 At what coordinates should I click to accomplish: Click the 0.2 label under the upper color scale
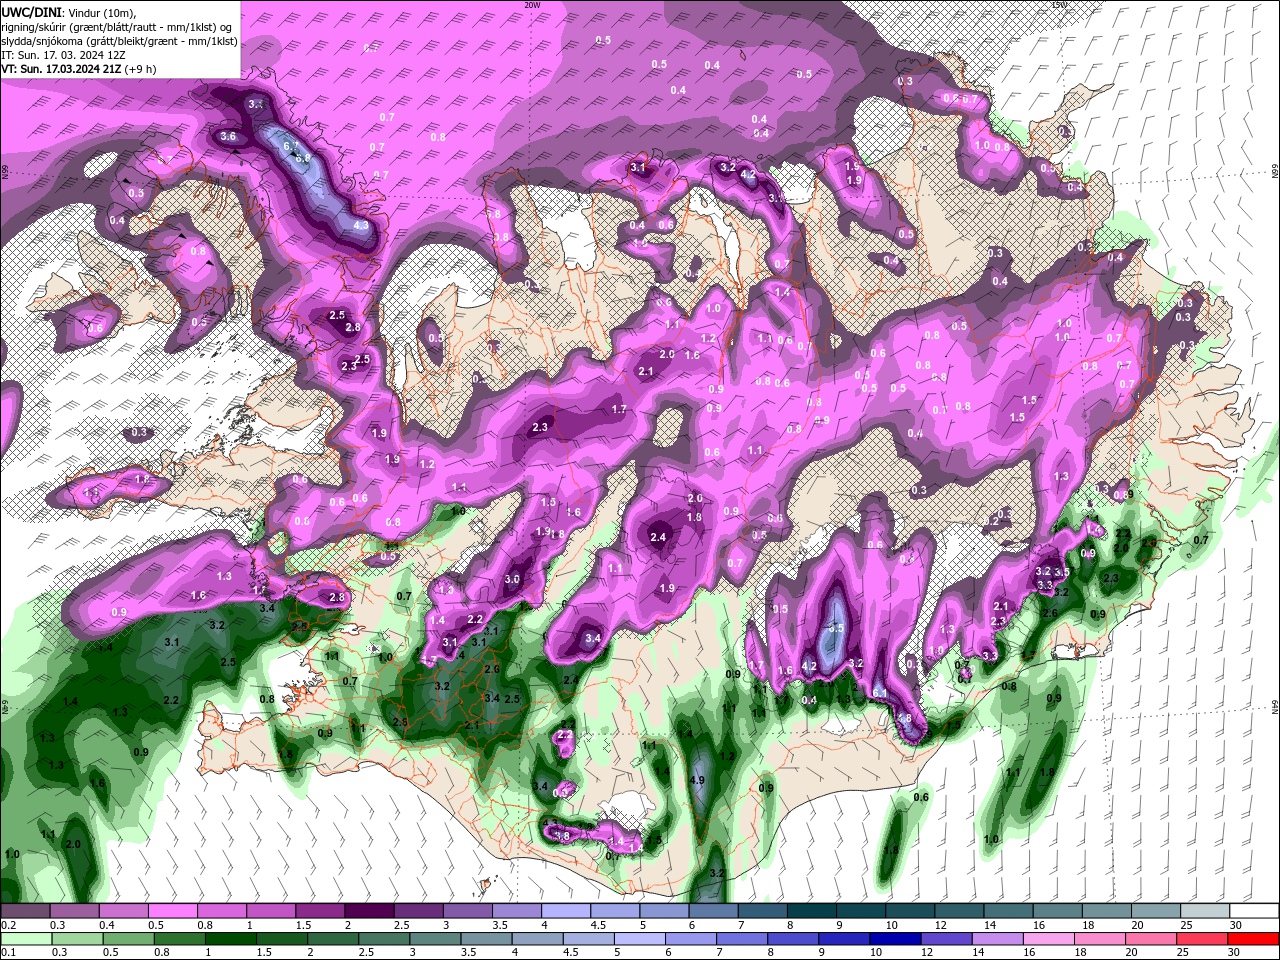click(x=9, y=925)
